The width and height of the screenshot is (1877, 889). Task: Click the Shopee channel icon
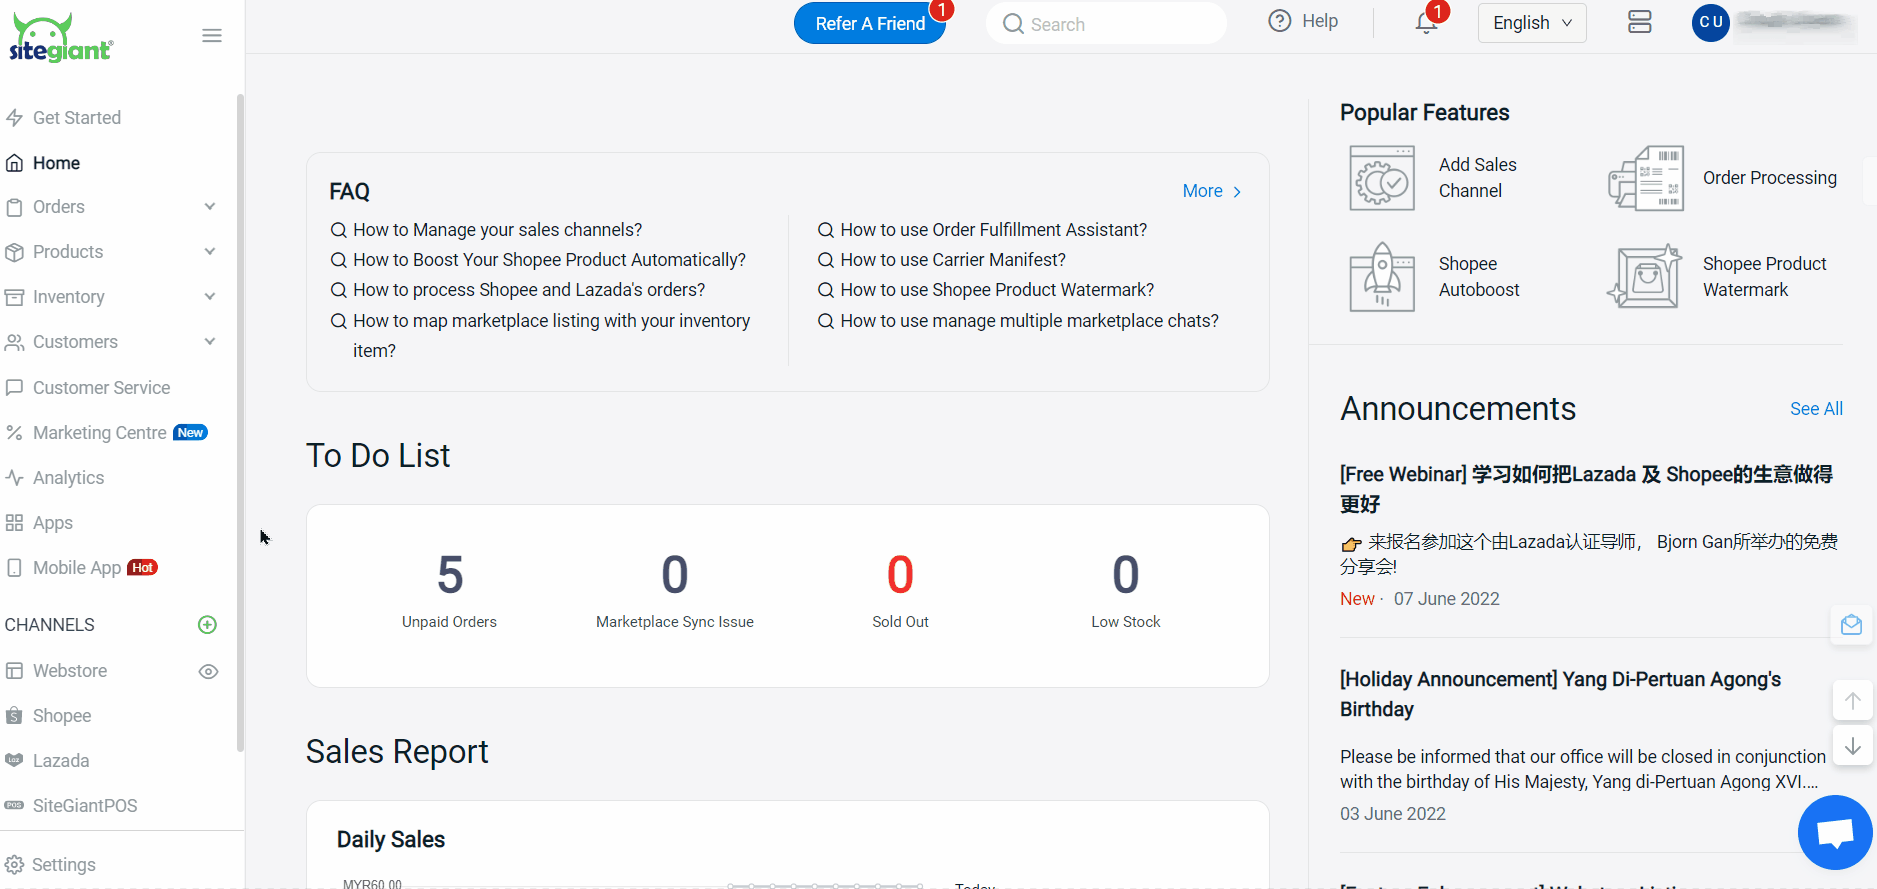[x=14, y=716]
